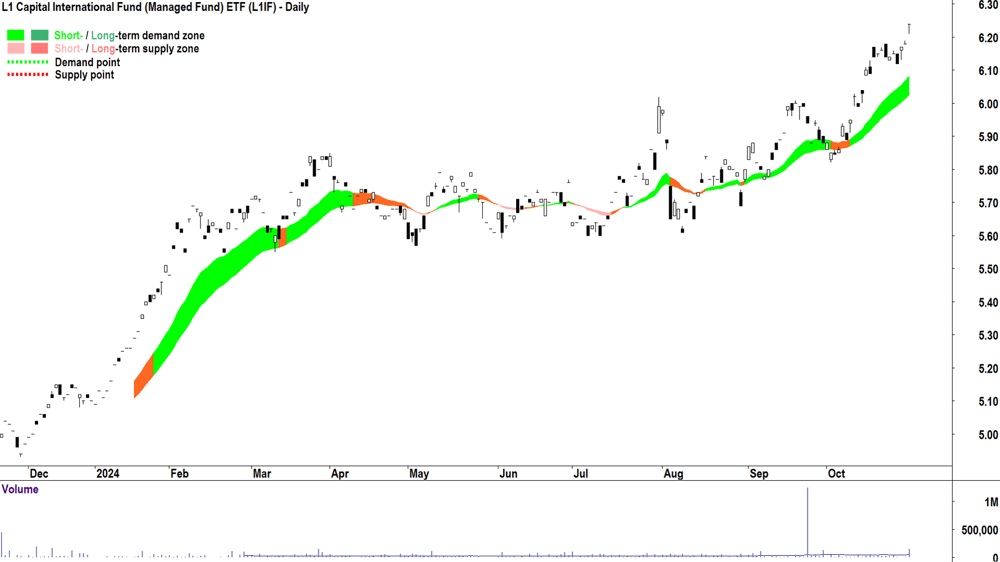Click the 1M volume axis label
Image resolution: width=1000 pixels, height=562 pixels.
tap(991, 503)
